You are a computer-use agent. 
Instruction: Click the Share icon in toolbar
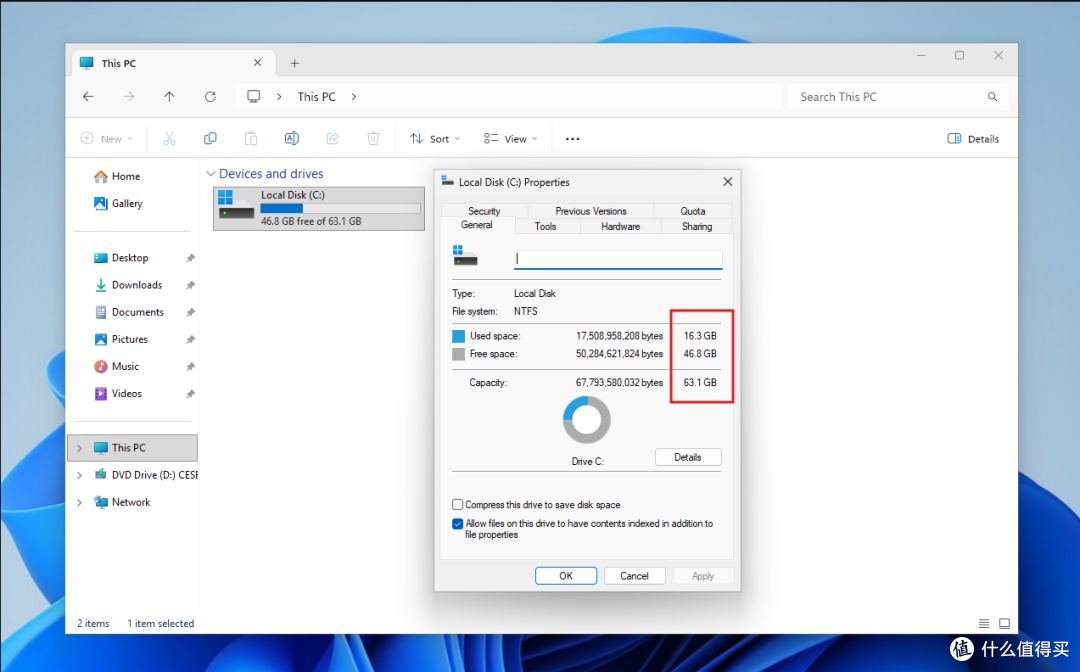pyautogui.click(x=332, y=138)
